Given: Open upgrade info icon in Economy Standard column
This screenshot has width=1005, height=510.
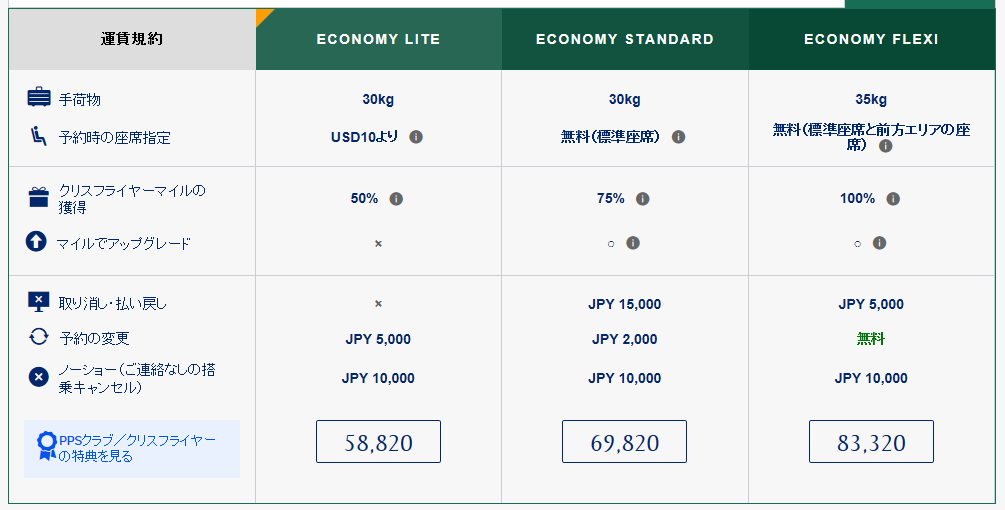Looking at the screenshot, I should point(633,243).
